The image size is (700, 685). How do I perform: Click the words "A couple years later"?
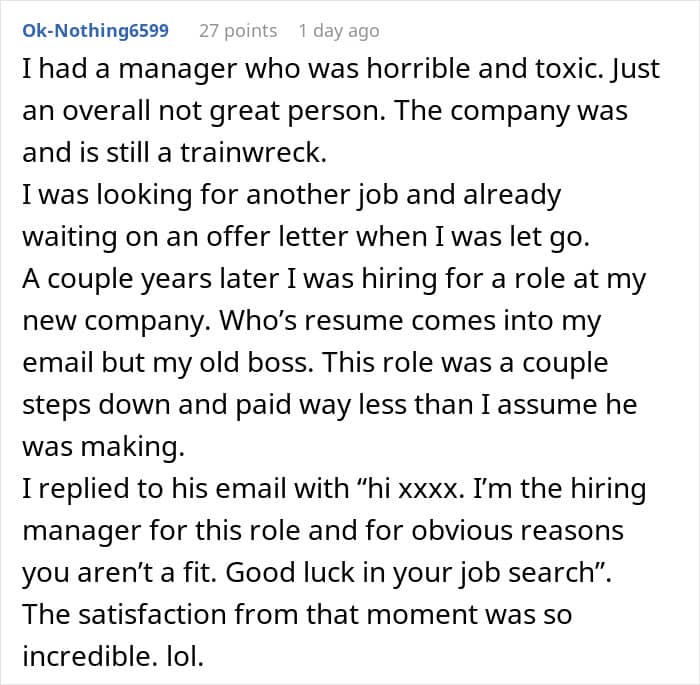[150, 279]
